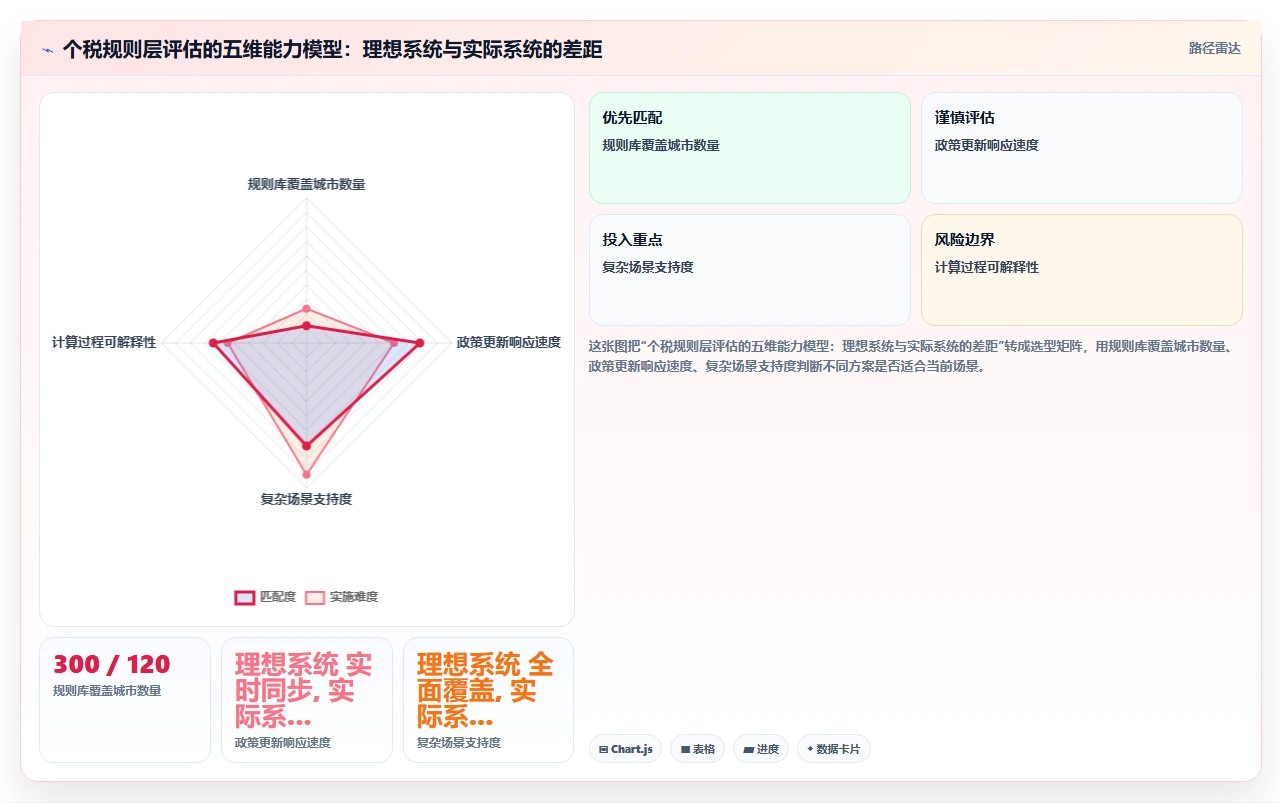The image size is (1282, 803).
Task: Click 实施难度 data point on 复杂场景支持度 axis
Action: pyautogui.click(x=307, y=474)
